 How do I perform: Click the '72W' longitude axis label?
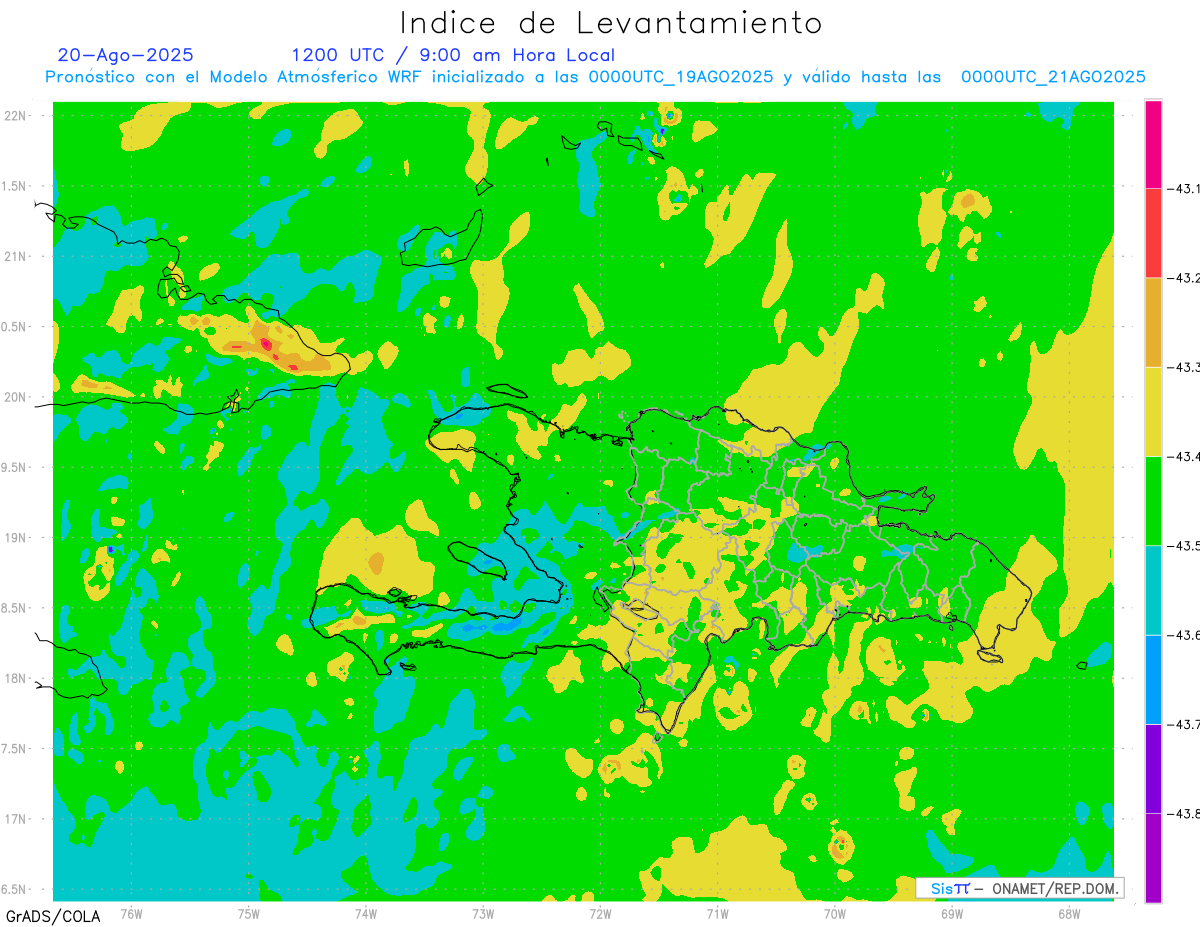pyautogui.click(x=600, y=913)
